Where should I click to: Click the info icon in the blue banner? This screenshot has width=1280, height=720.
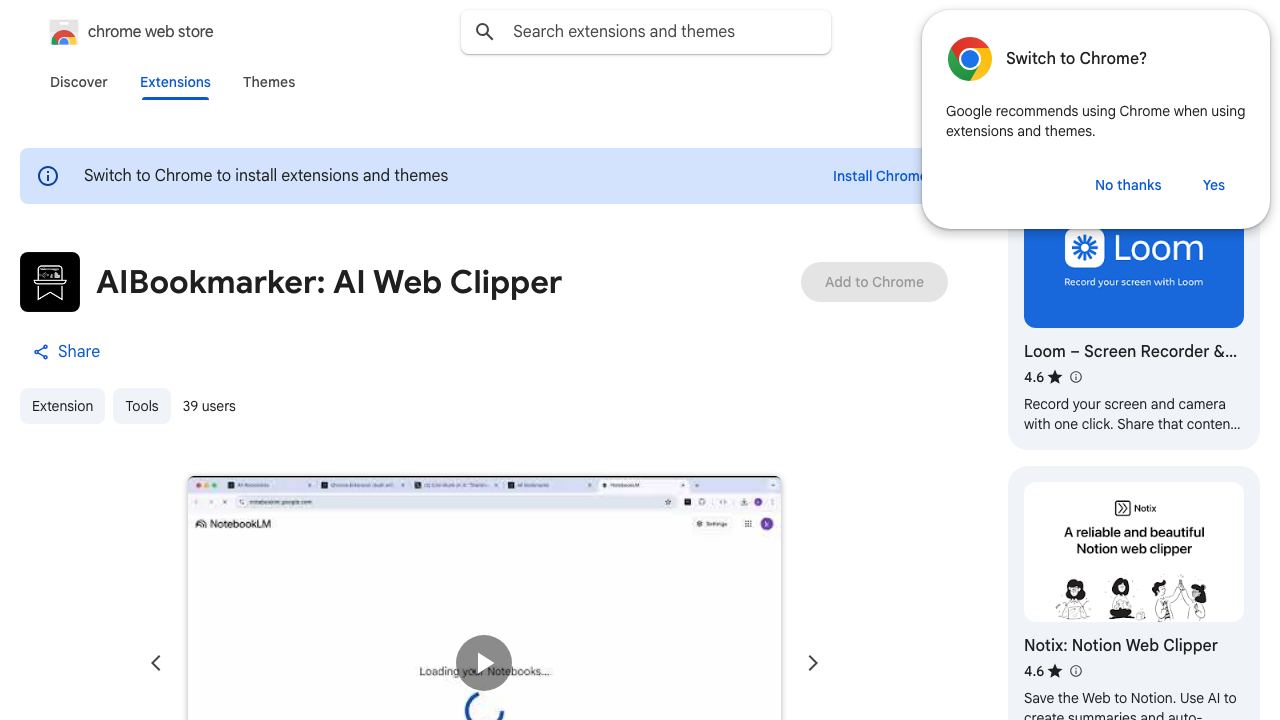click(48, 176)
